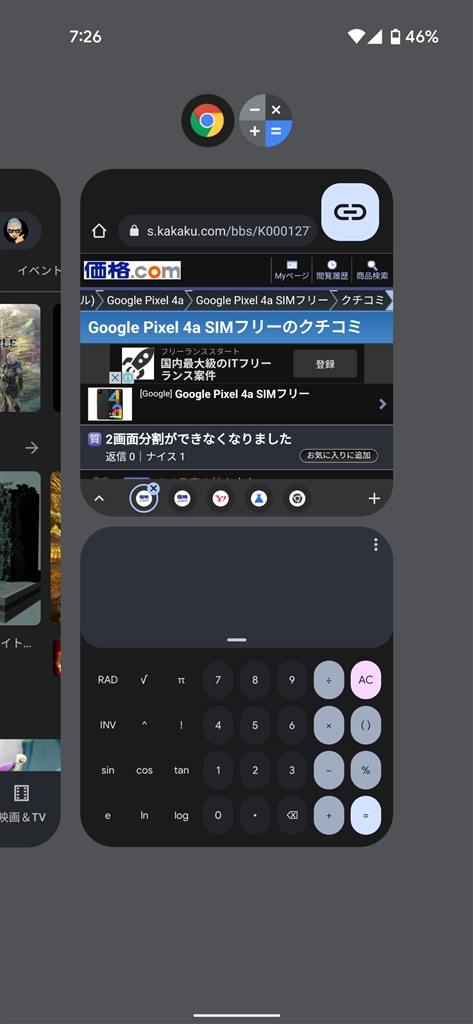Tap the factorial ! key

182,725
